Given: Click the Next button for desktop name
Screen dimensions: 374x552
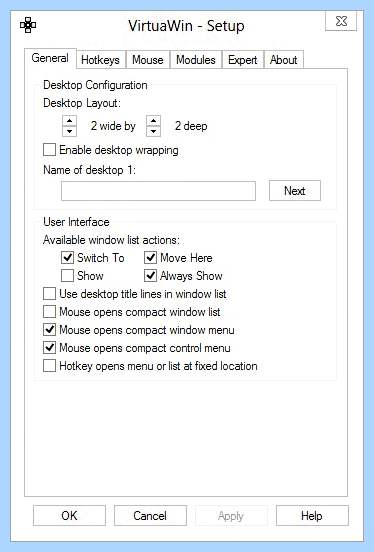Looking at the screenshot, I should pyautogui.click(x=295, y=191).
